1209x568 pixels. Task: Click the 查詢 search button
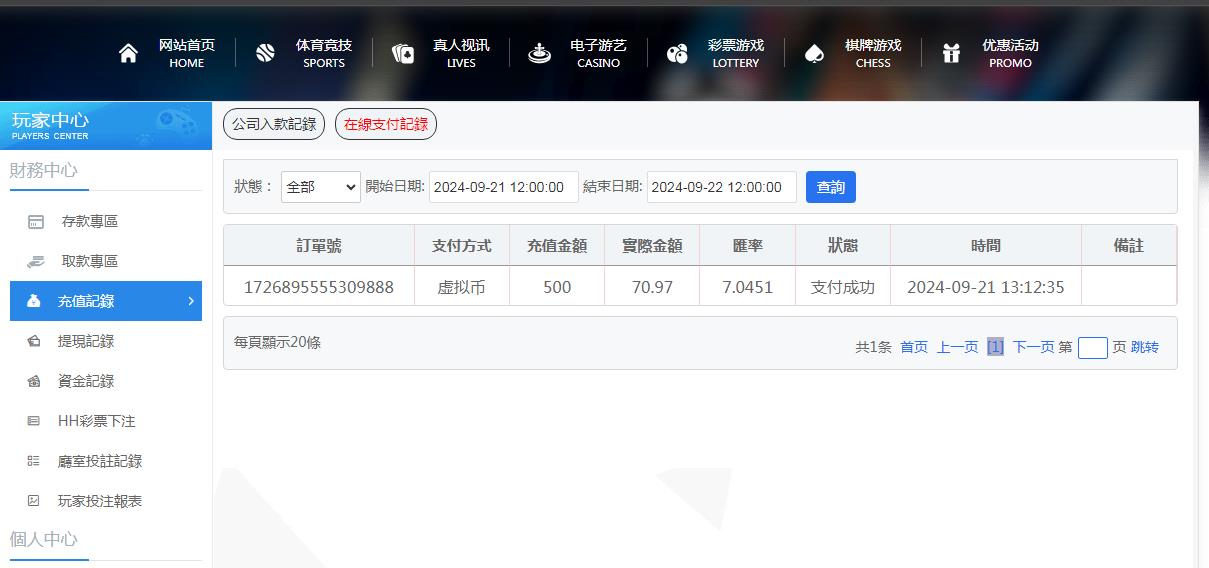(x=831, y=187)
